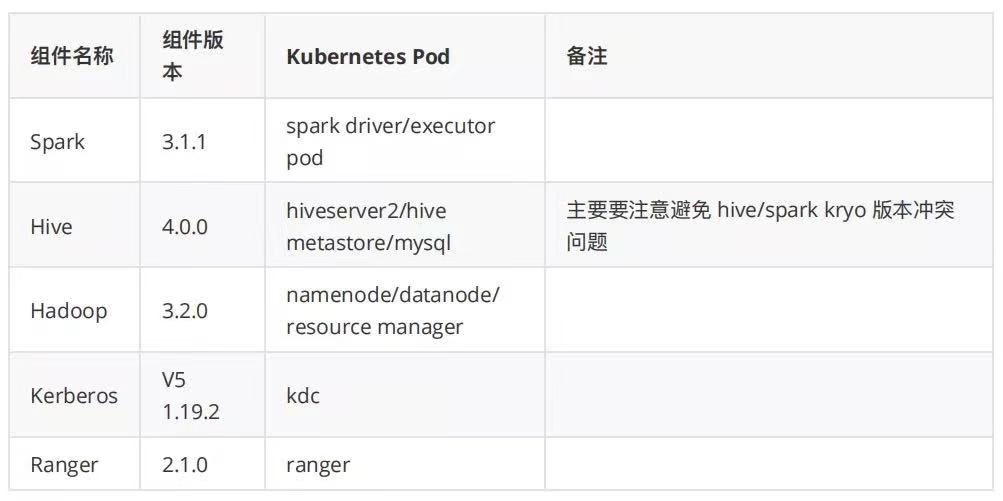Click the Hive version 4.0.0 cell
This screenshot has height=501, width=1003.
tap(203, 225)
